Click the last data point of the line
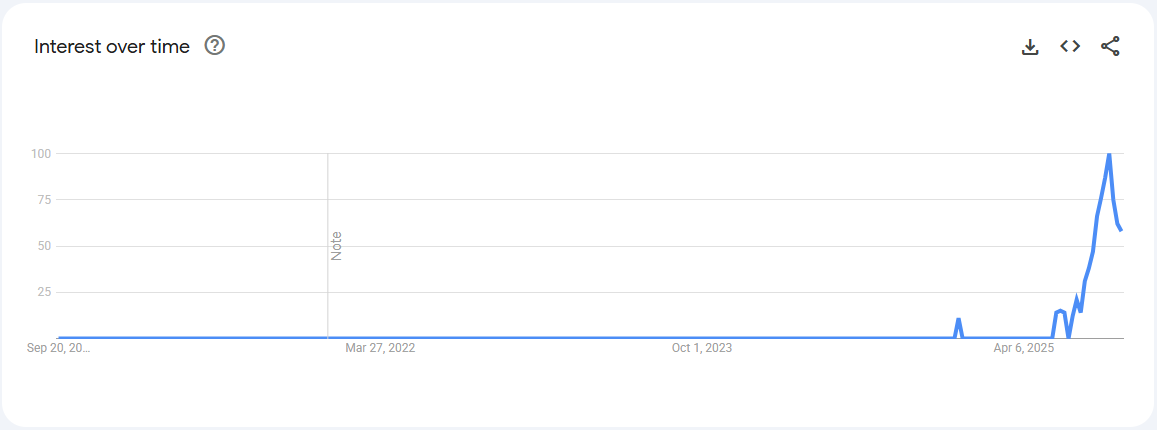This screenshot has width=1157, height=430. click(x=1121, y=230)
